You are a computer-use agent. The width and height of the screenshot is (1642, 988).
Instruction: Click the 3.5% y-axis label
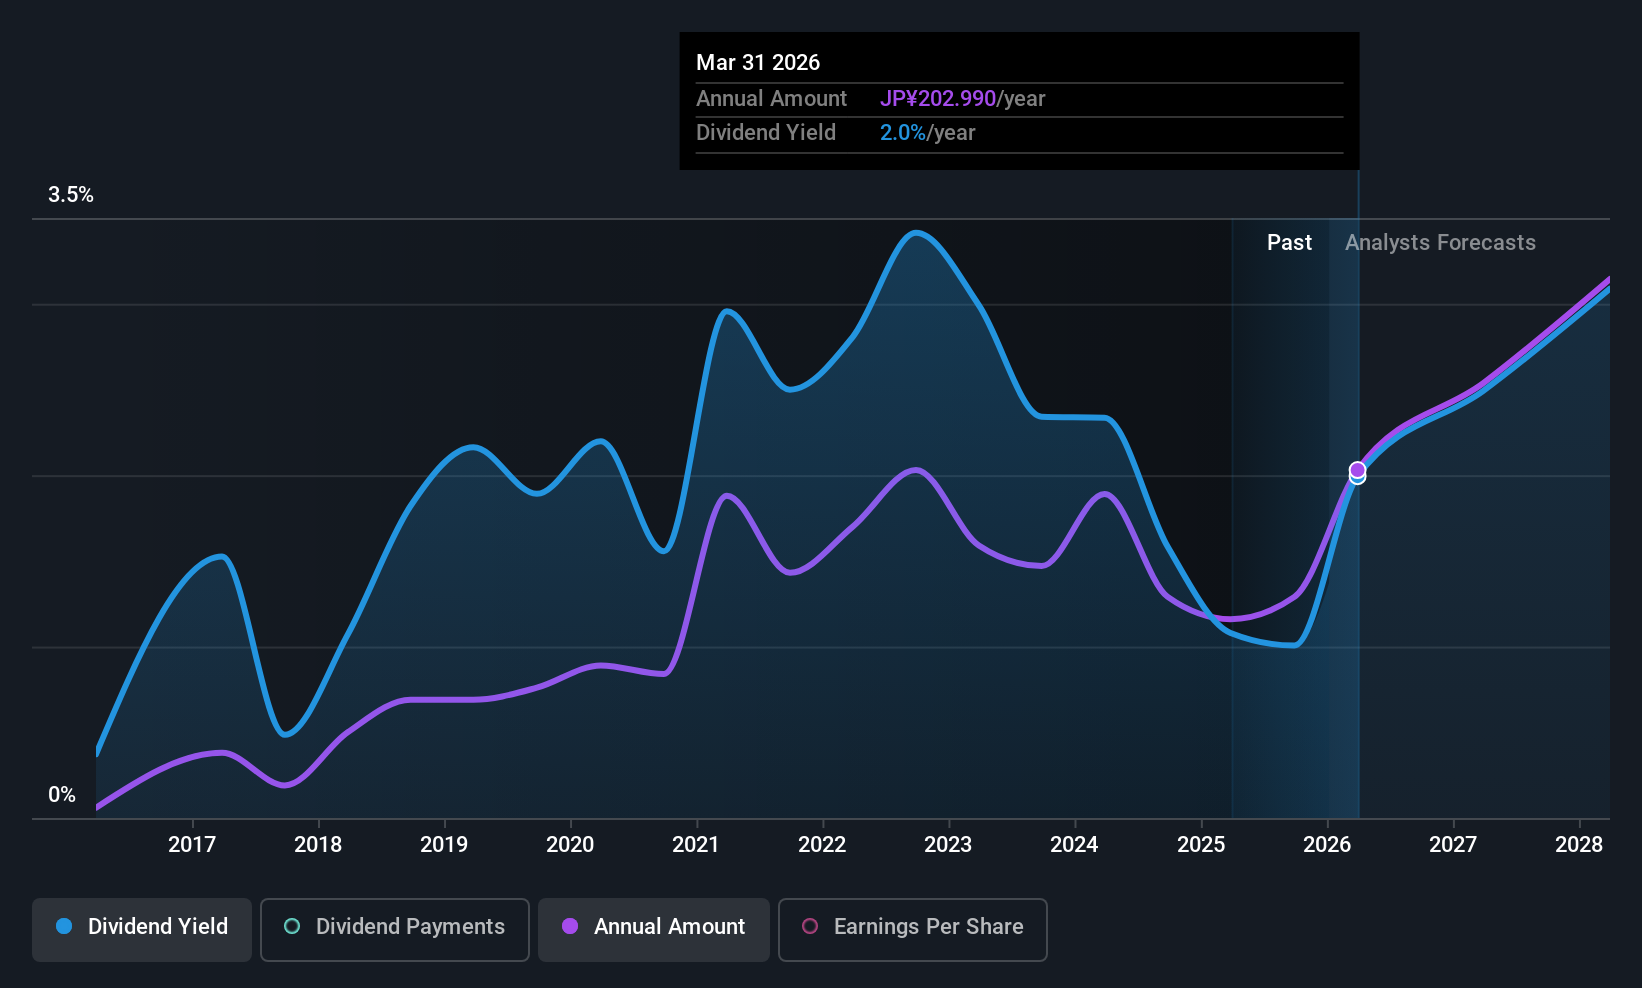coord(71,195)
